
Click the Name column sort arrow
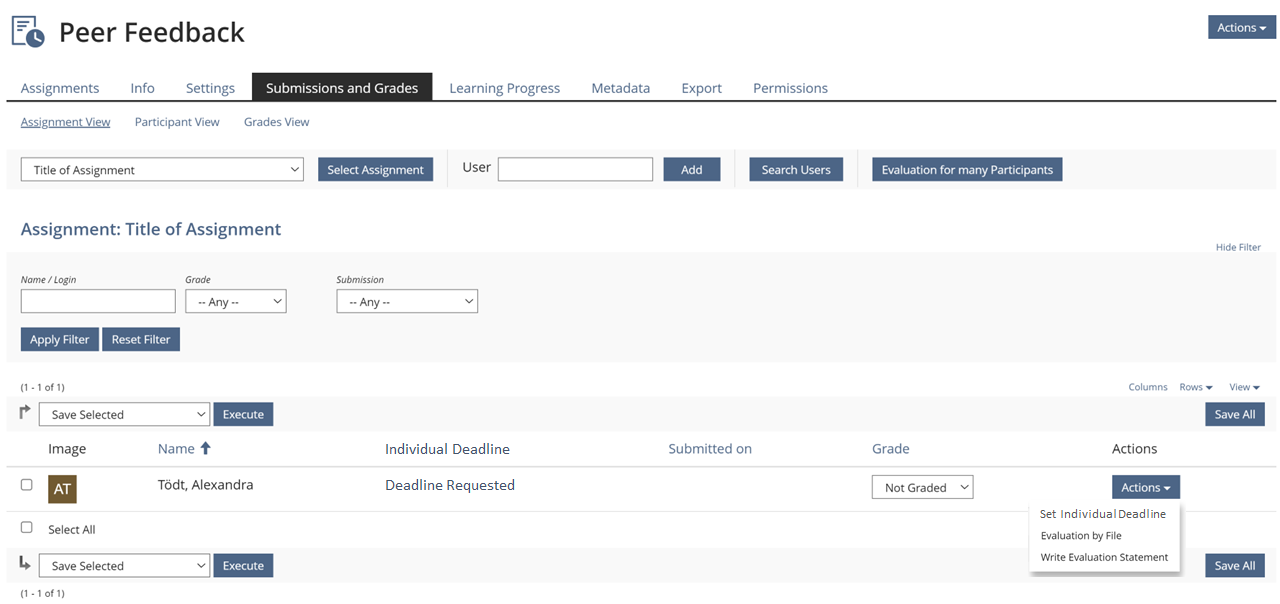pyautogui.click(x=206, y=449)
